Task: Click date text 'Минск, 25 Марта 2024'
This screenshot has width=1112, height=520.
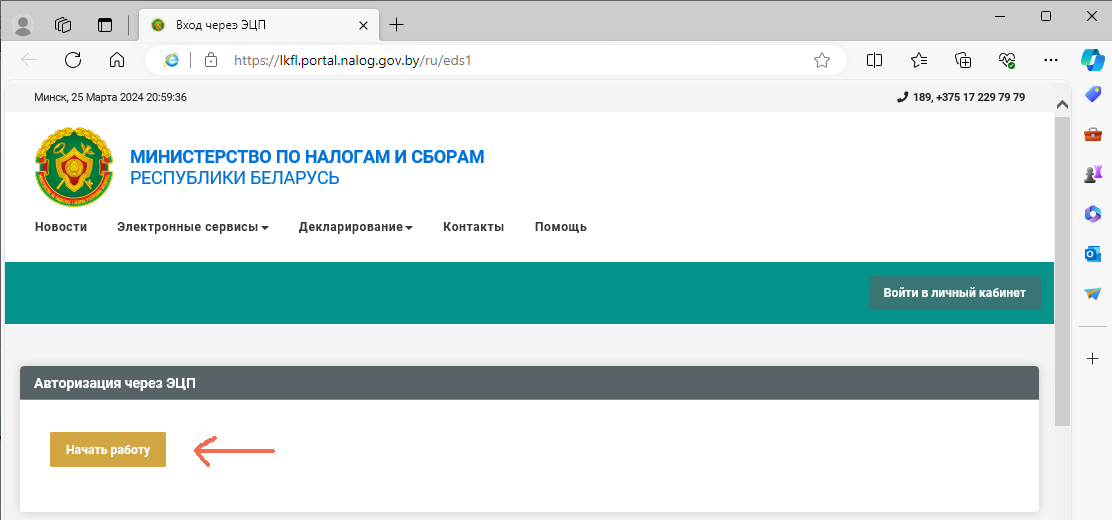Action: tap(89, 97)
